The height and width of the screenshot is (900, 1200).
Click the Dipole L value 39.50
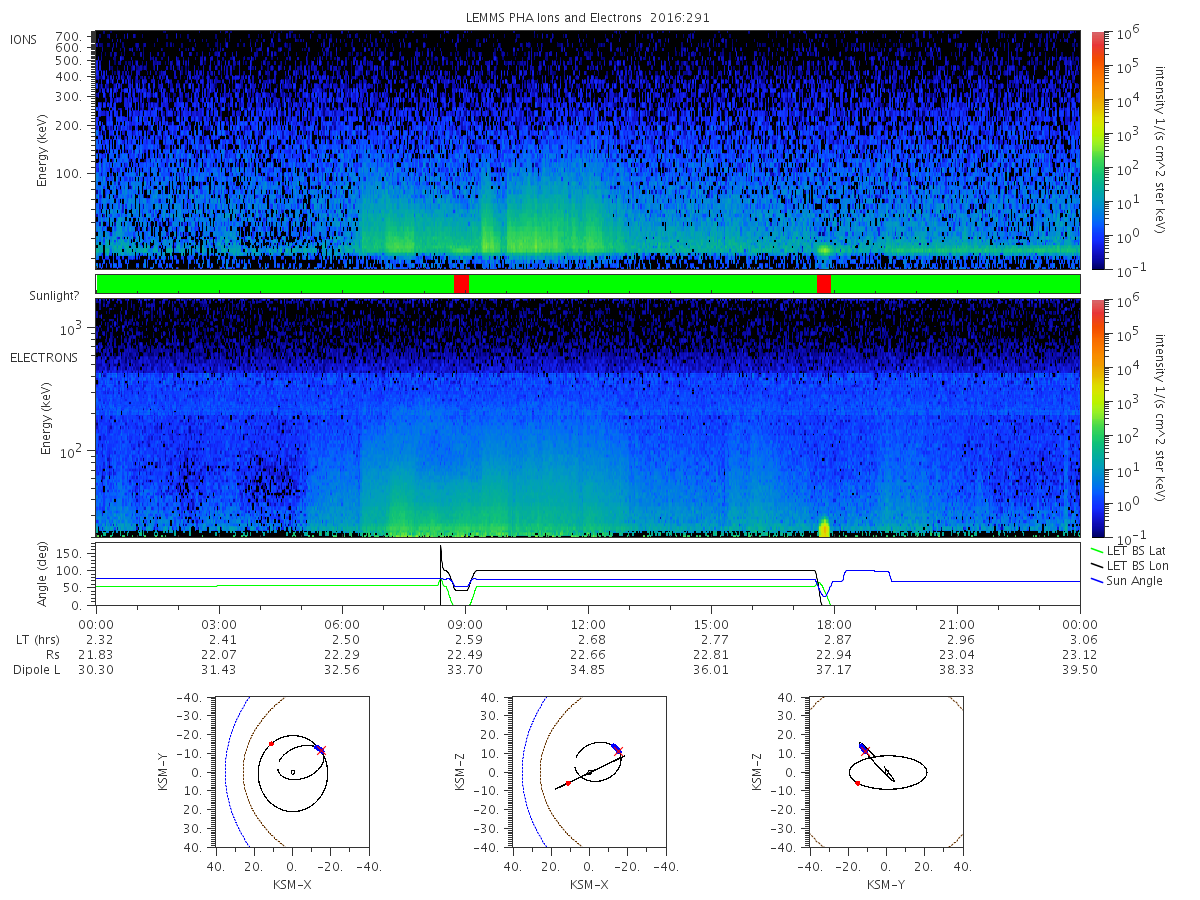click(x=1080, y=669)
